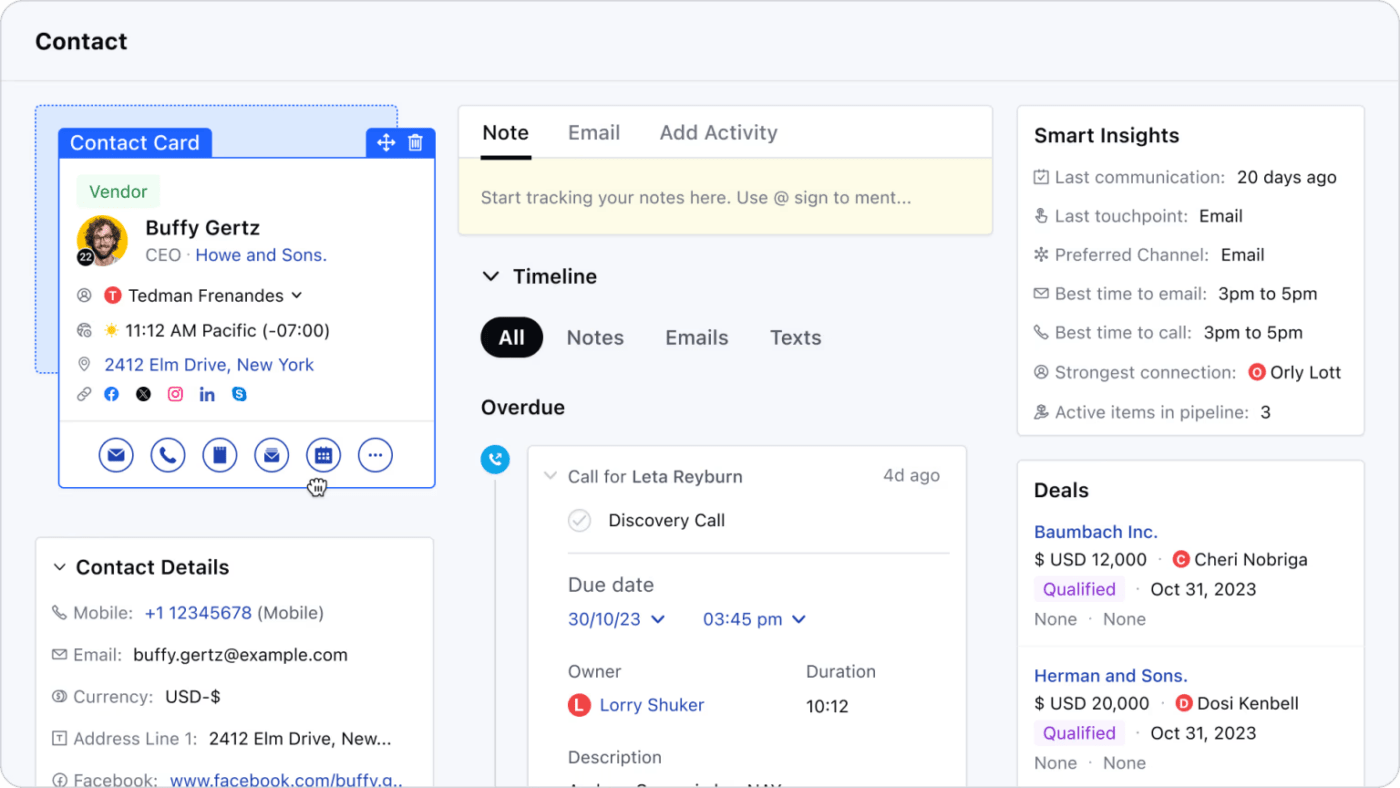1400x788 pixels.
Task: Click the Preferred Channel snowflake icon
Action: click(1041, 255)
